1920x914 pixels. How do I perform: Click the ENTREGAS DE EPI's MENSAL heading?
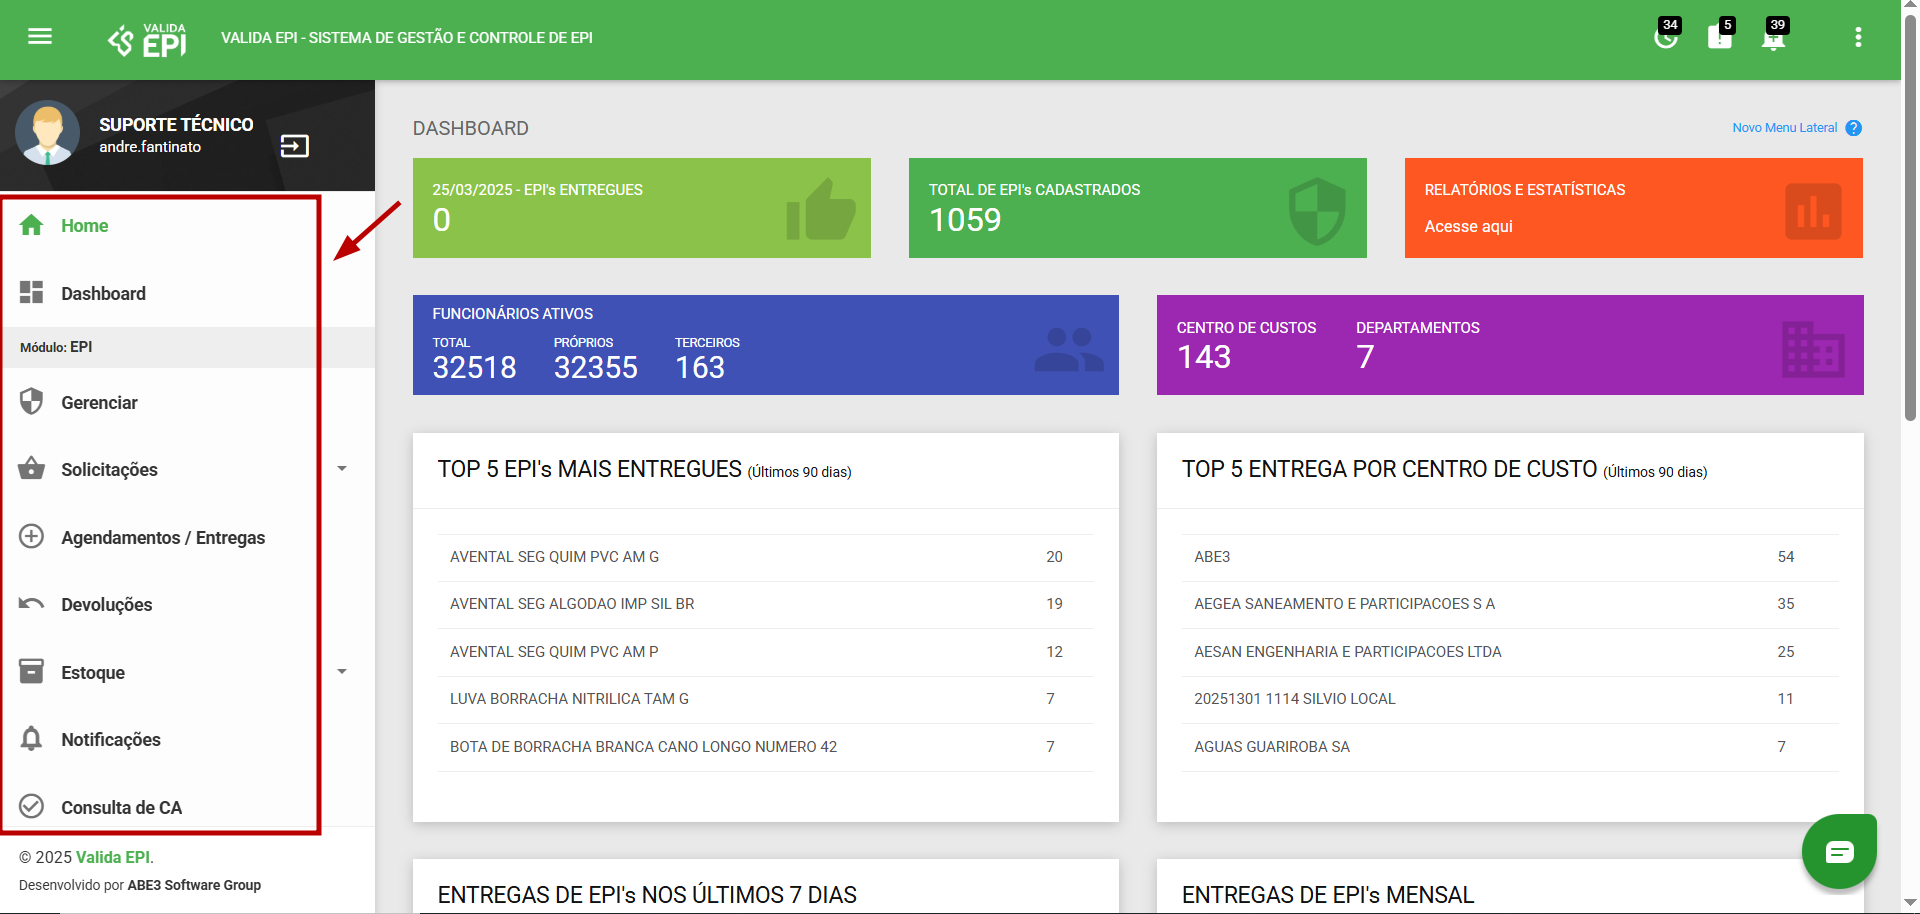tap(1328, 895)
